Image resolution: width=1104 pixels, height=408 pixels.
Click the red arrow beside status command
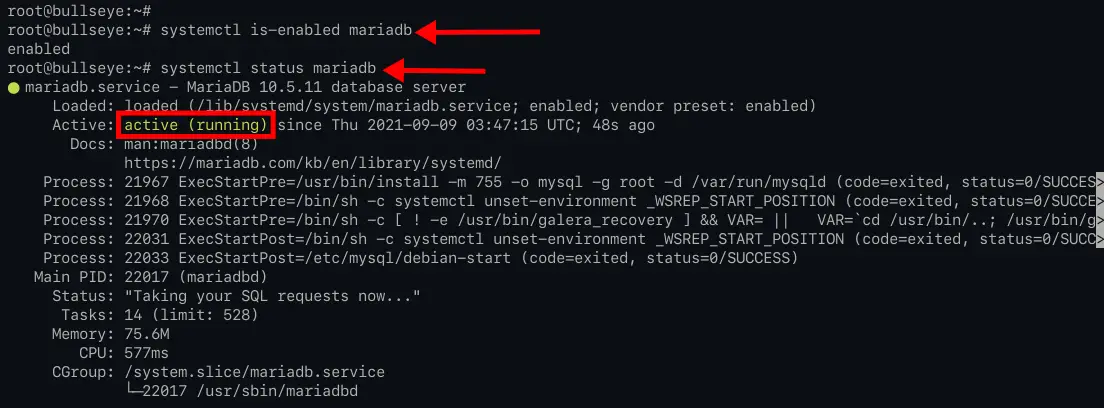coord(435,69)
